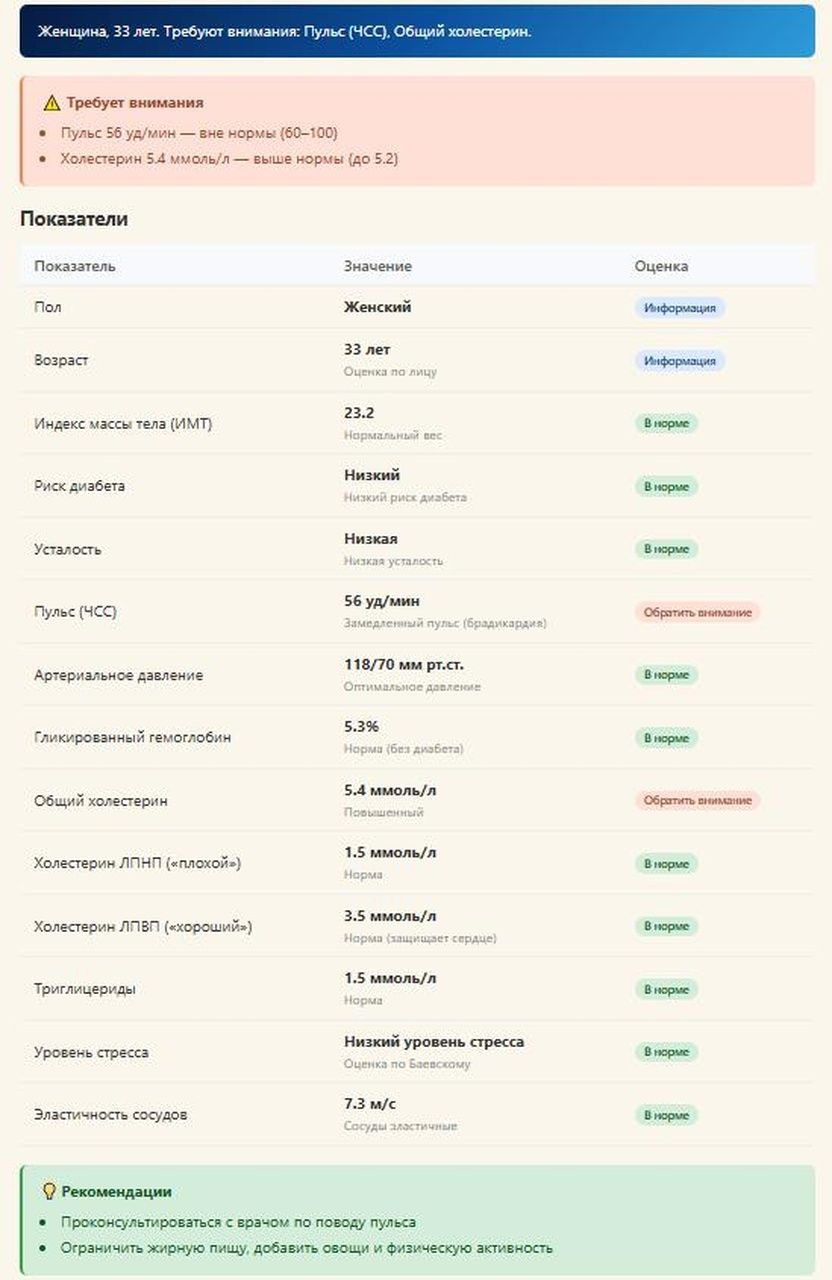The image size is (832, 1280).
Task: Click the warning triangle icon beside Требует внимания
Action: pos(51,103)
